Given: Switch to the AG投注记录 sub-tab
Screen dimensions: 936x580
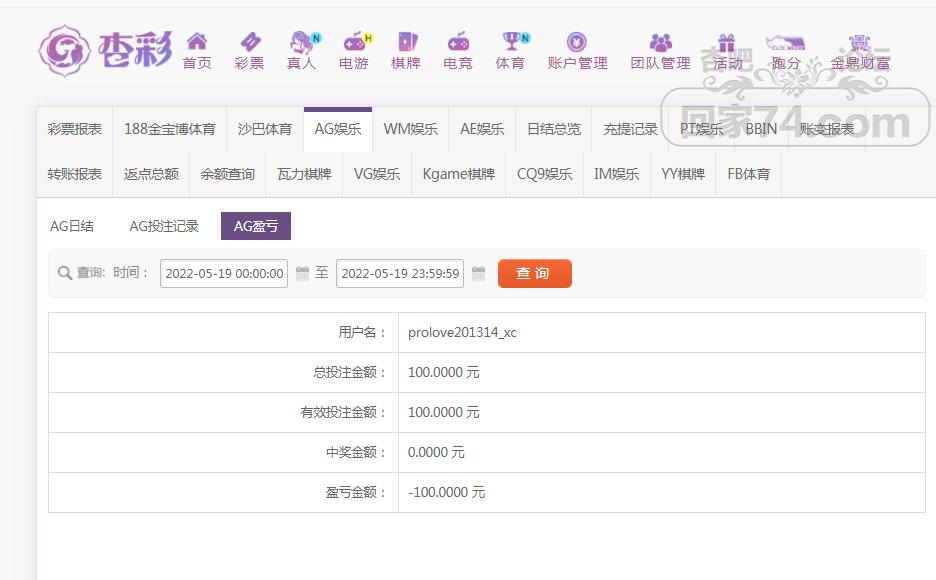Looking at the screenshot, I should pyautogui.click(x=164, y=226).
